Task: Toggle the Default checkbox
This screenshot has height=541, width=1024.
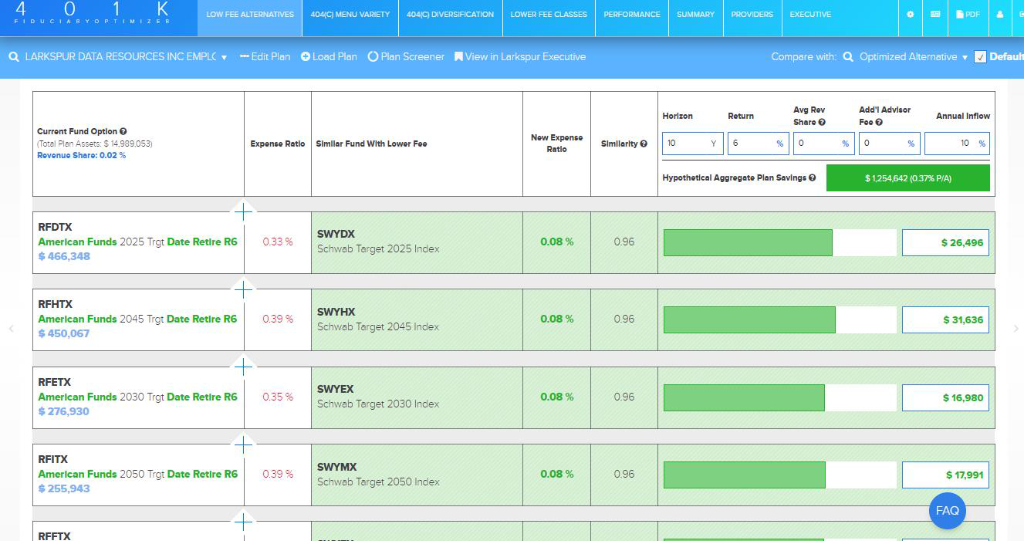Action: point(980,57)
